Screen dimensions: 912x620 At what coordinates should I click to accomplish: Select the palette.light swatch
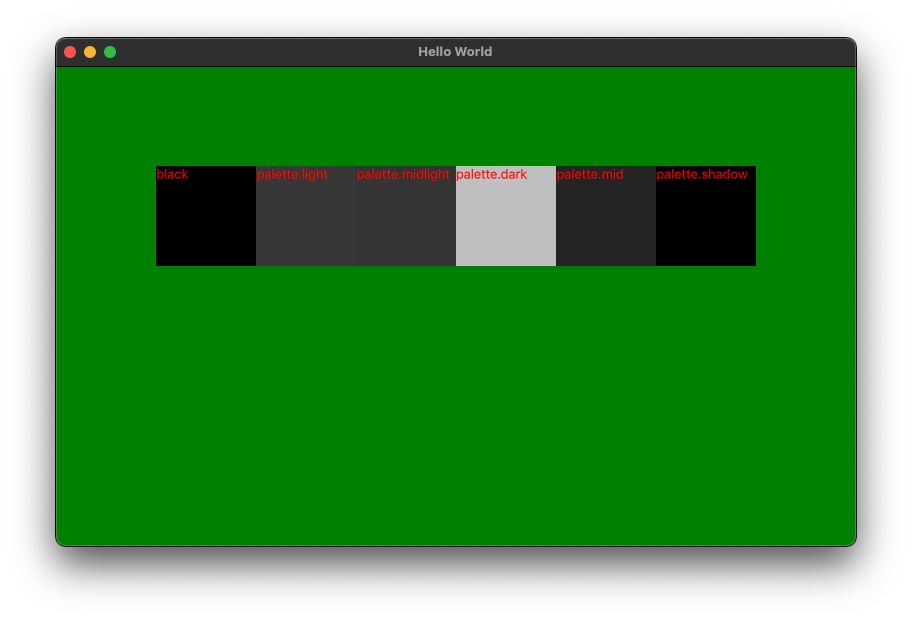(x=306, y=216)
